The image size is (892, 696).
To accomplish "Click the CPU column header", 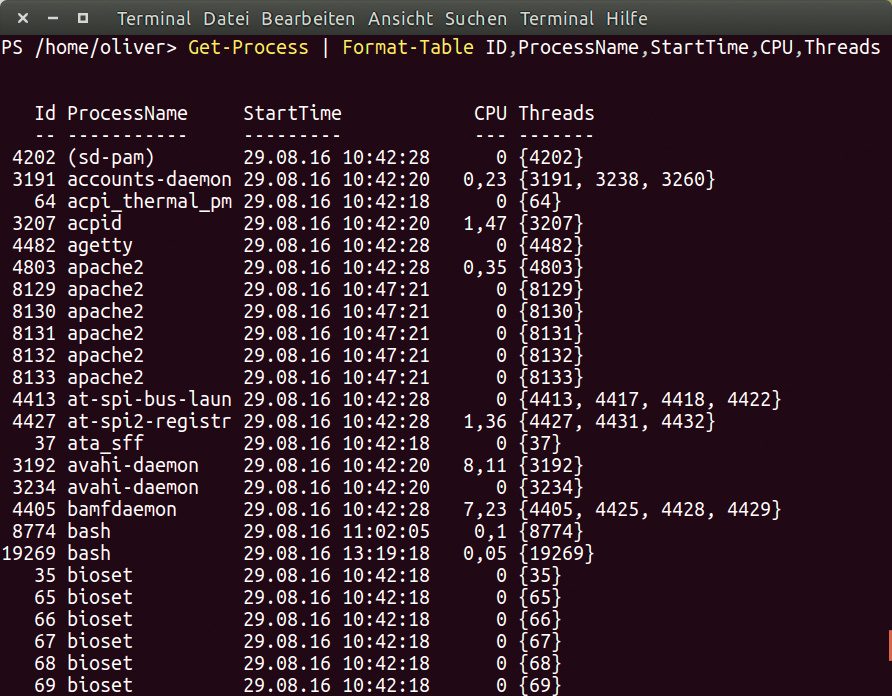I will [490, 114].
